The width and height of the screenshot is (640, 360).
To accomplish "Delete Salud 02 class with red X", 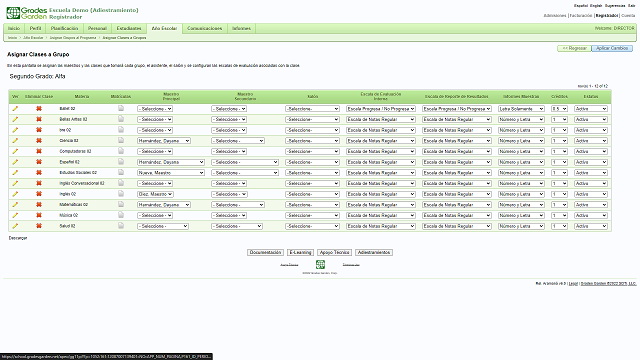I will pos(39,226).
